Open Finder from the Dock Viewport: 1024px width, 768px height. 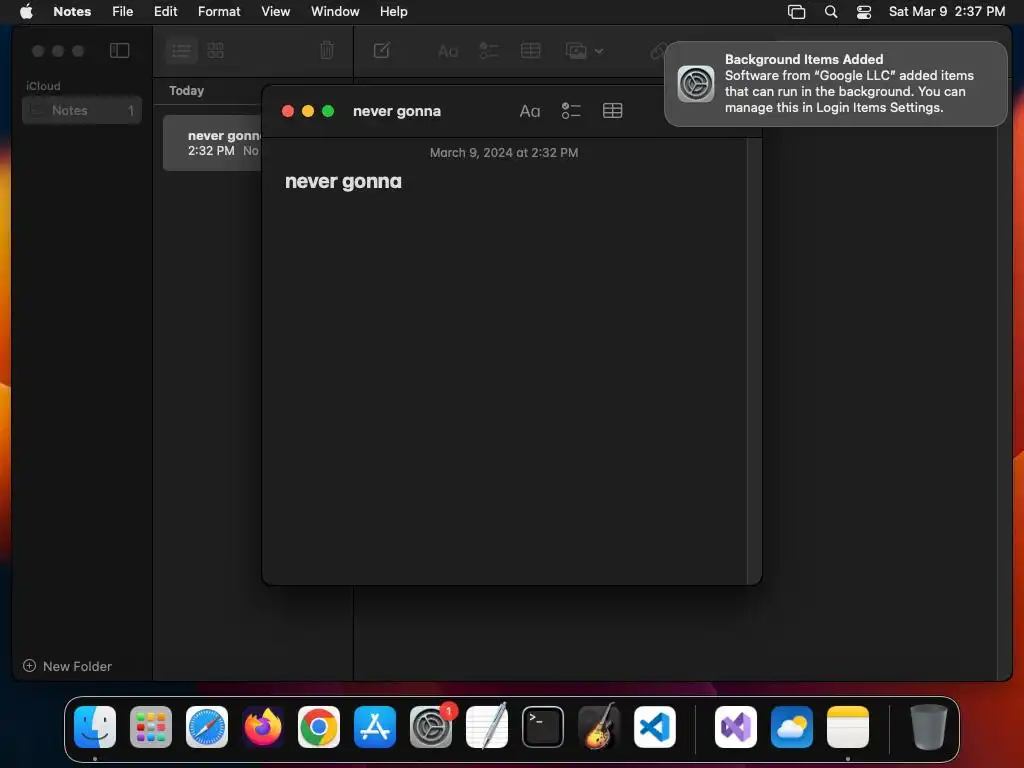[95, 727]
